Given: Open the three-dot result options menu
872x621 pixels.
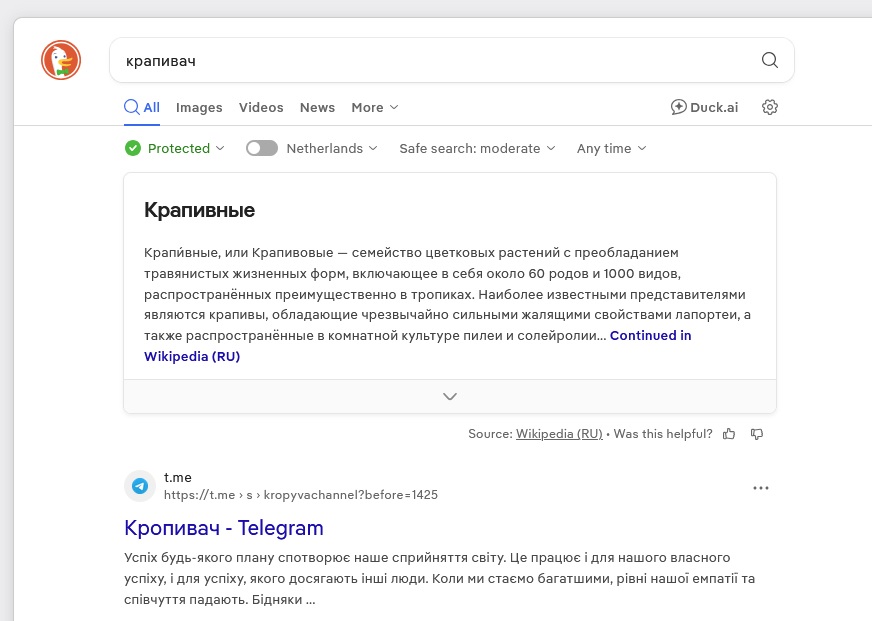Looking at the screenshot, I should click(761, 488).
